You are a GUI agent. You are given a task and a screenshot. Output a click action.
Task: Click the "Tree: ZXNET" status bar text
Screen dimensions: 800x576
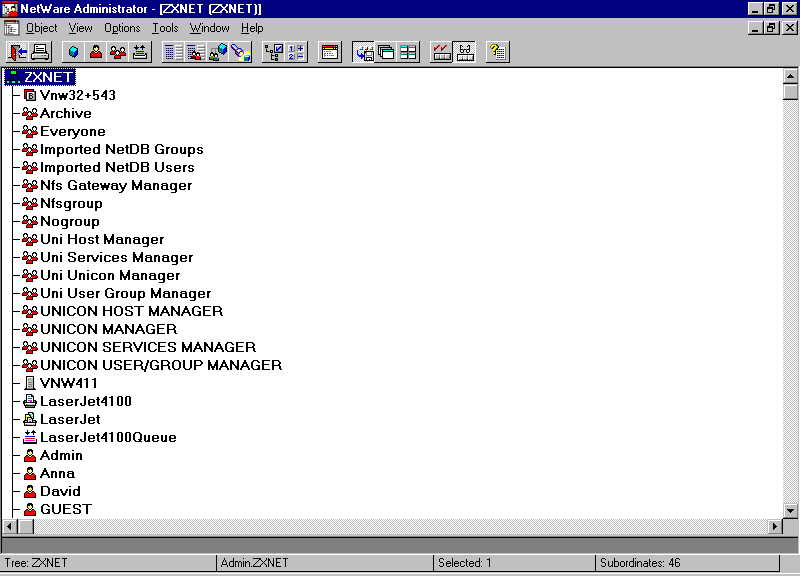(36, 563)
